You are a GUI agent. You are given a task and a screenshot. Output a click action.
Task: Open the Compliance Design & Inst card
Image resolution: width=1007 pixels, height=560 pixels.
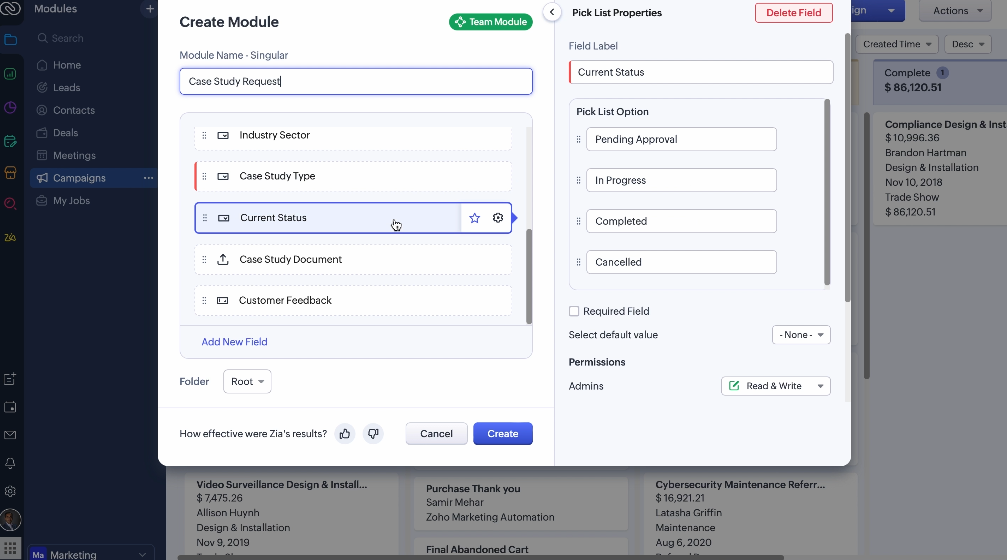click(940, 168)
